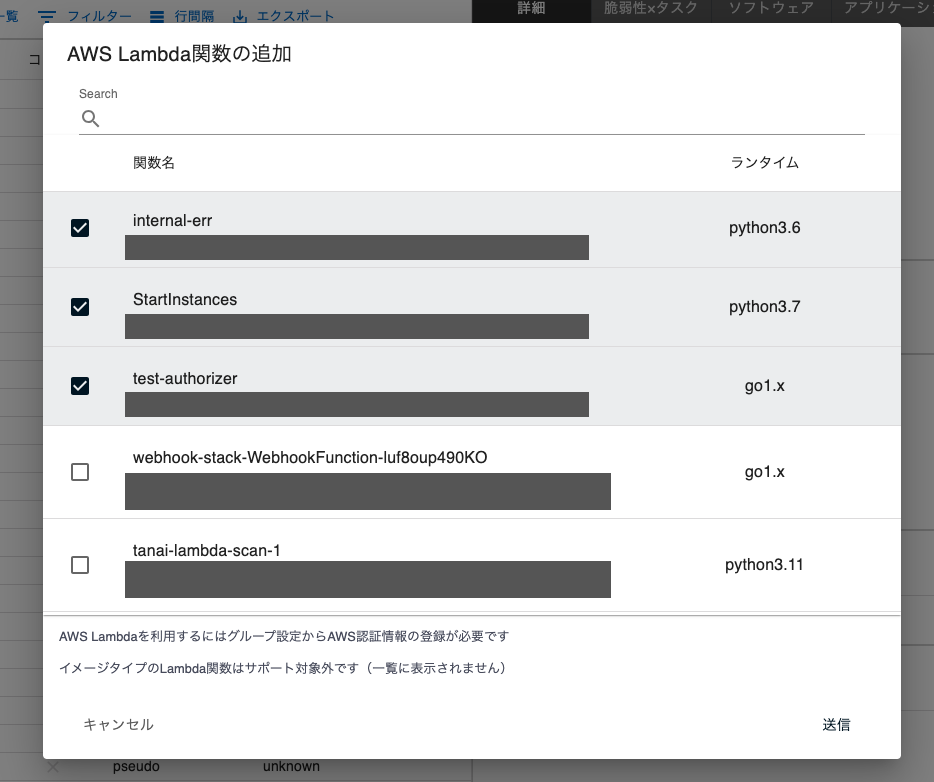Select the internal-err function name
The height and width of the screenshot is (782, 934).
click(172, 220)
